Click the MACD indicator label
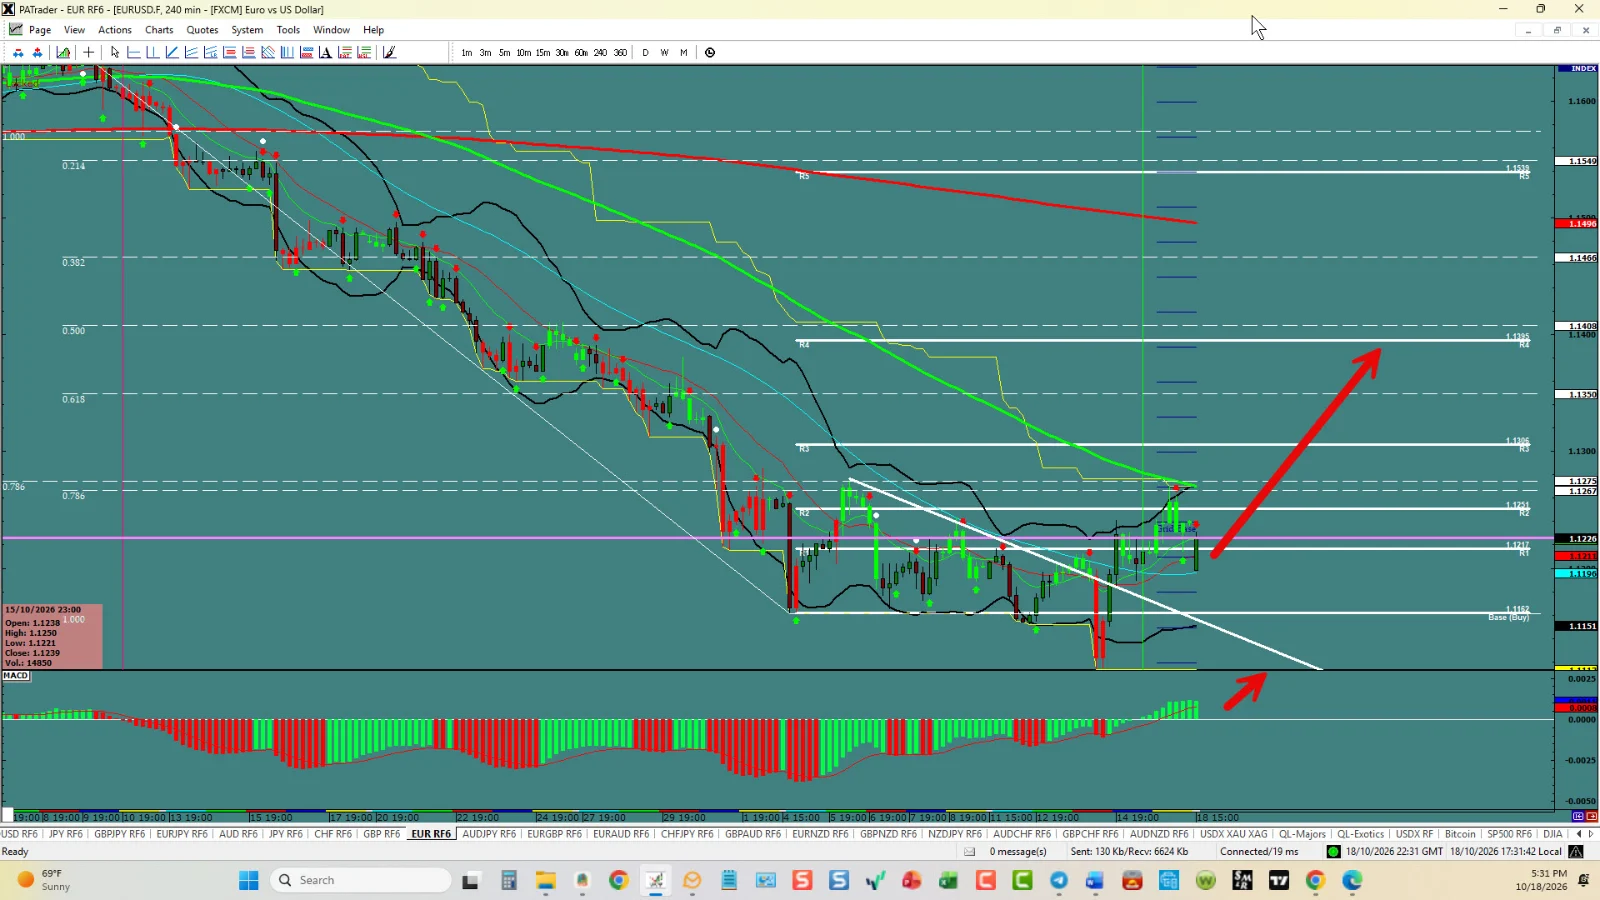This screenshot has height=900, width=1600. click(x=16, y=676)
